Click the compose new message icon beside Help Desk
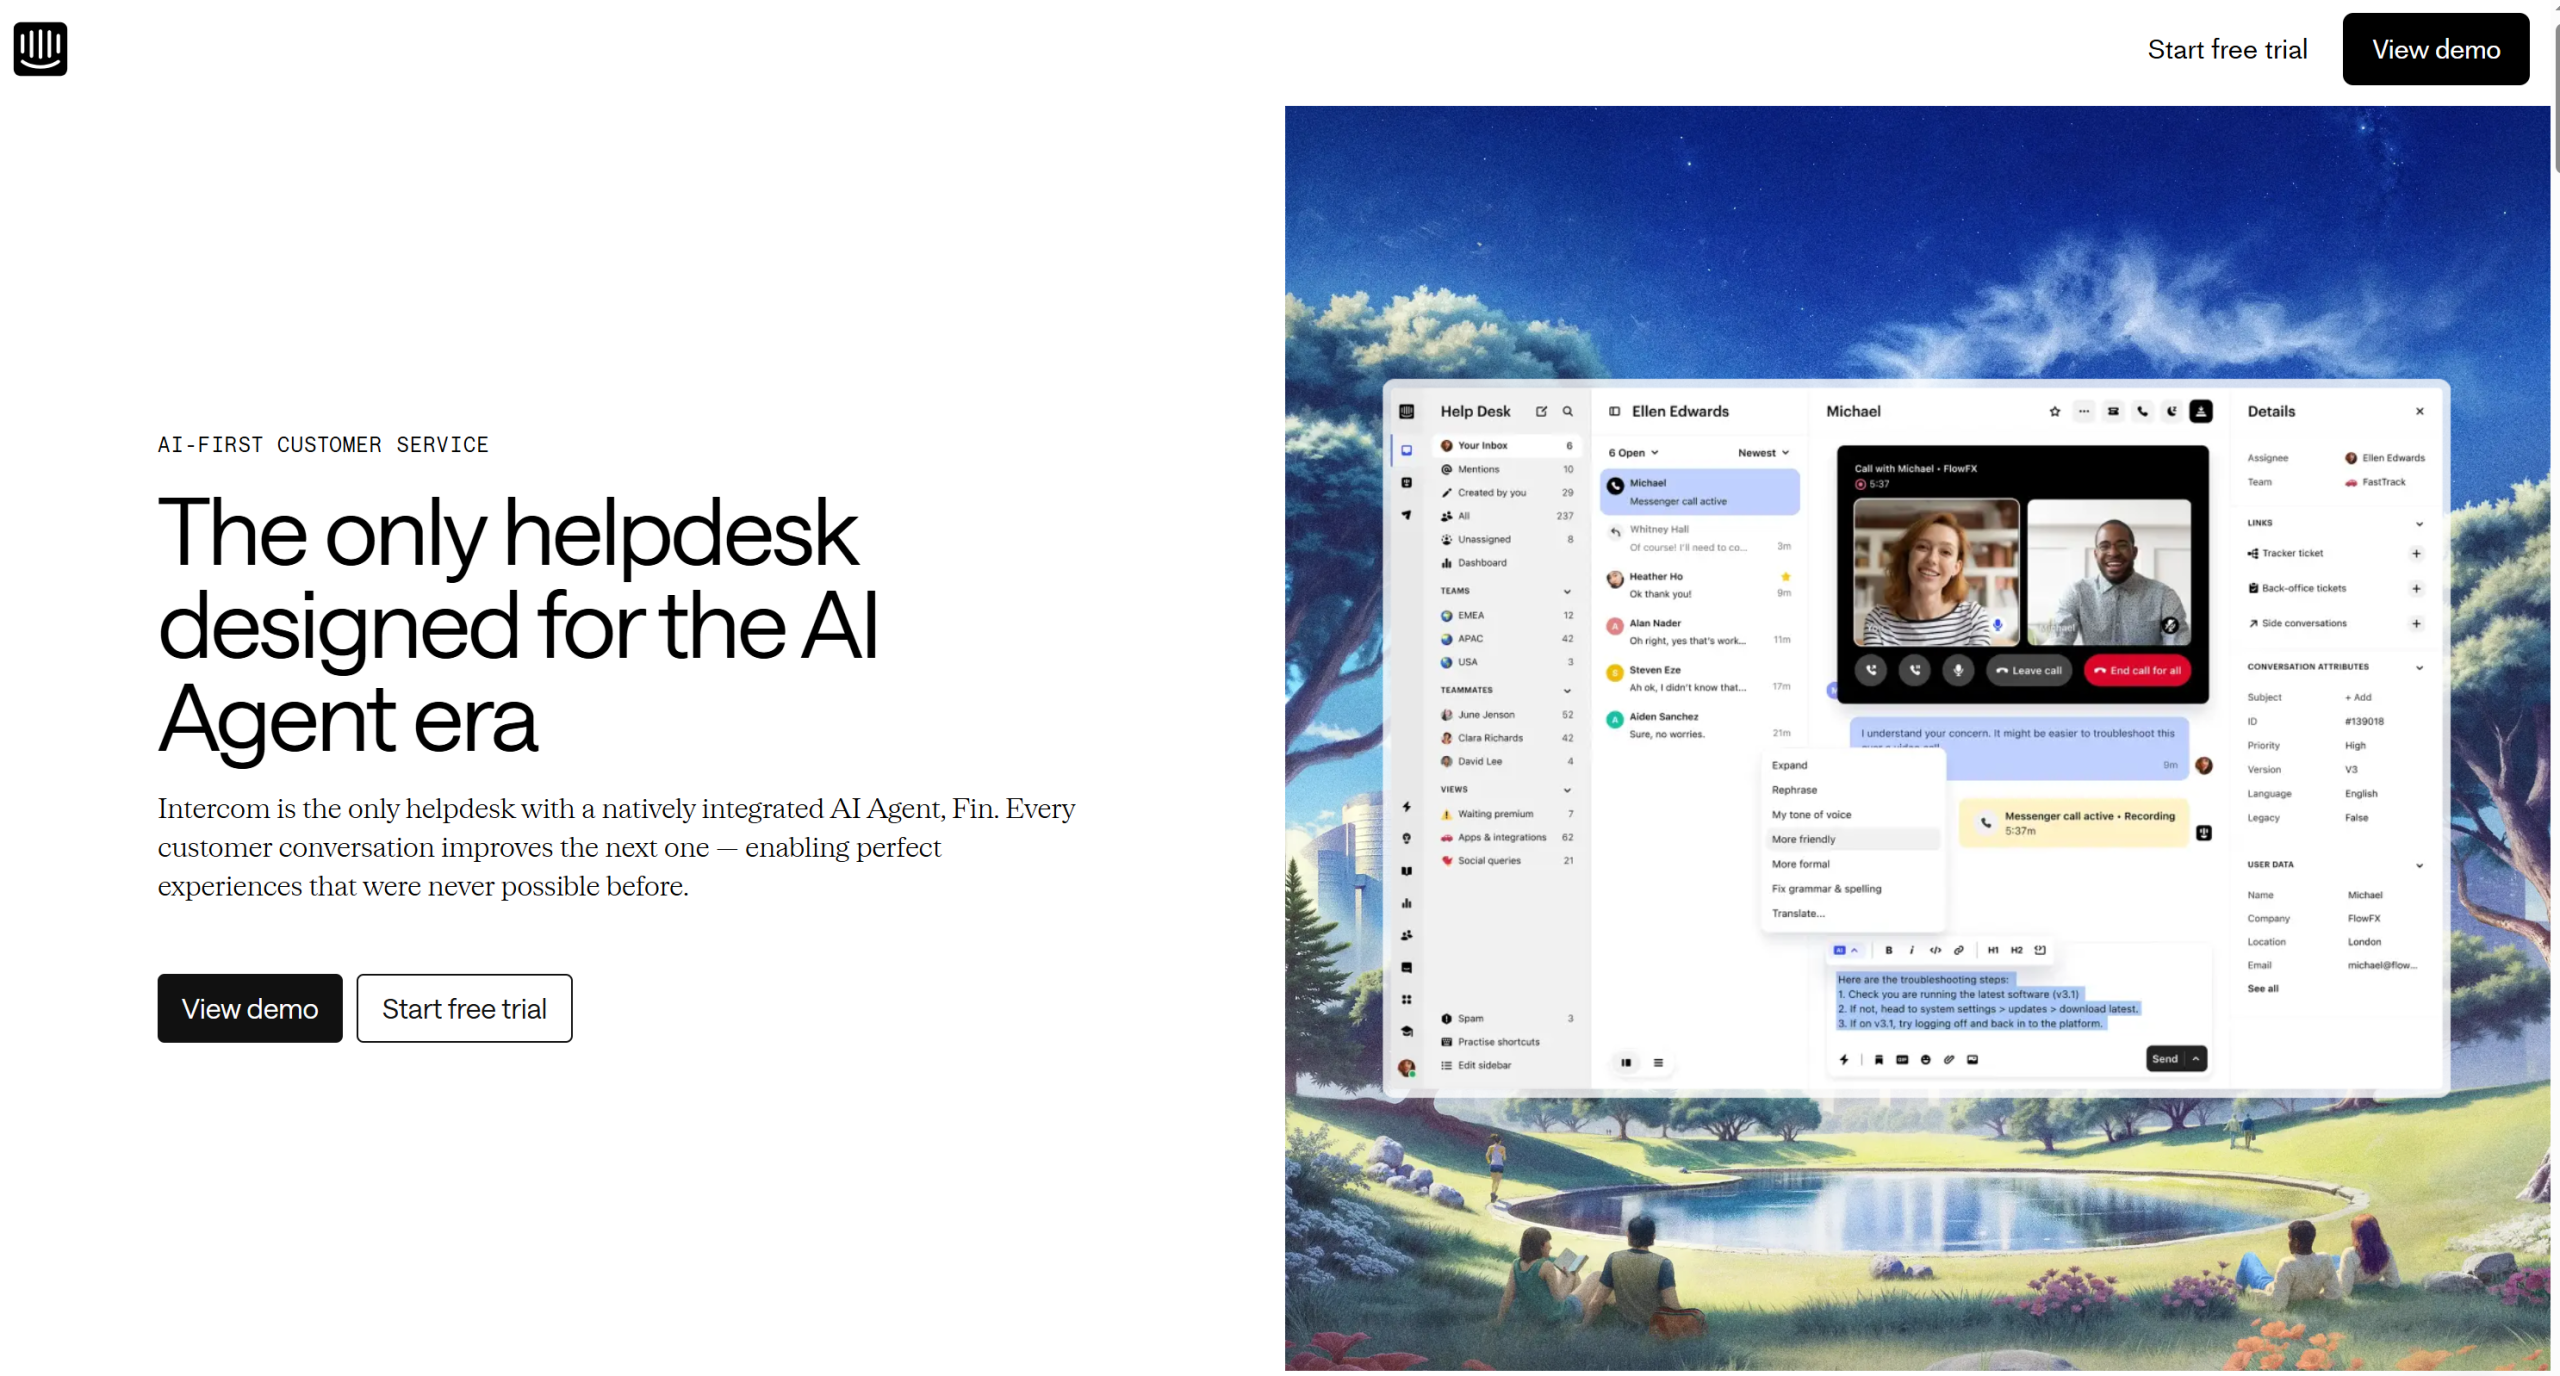The width and height of the screenshot is (2560, 1376). tap(1541, 411)
